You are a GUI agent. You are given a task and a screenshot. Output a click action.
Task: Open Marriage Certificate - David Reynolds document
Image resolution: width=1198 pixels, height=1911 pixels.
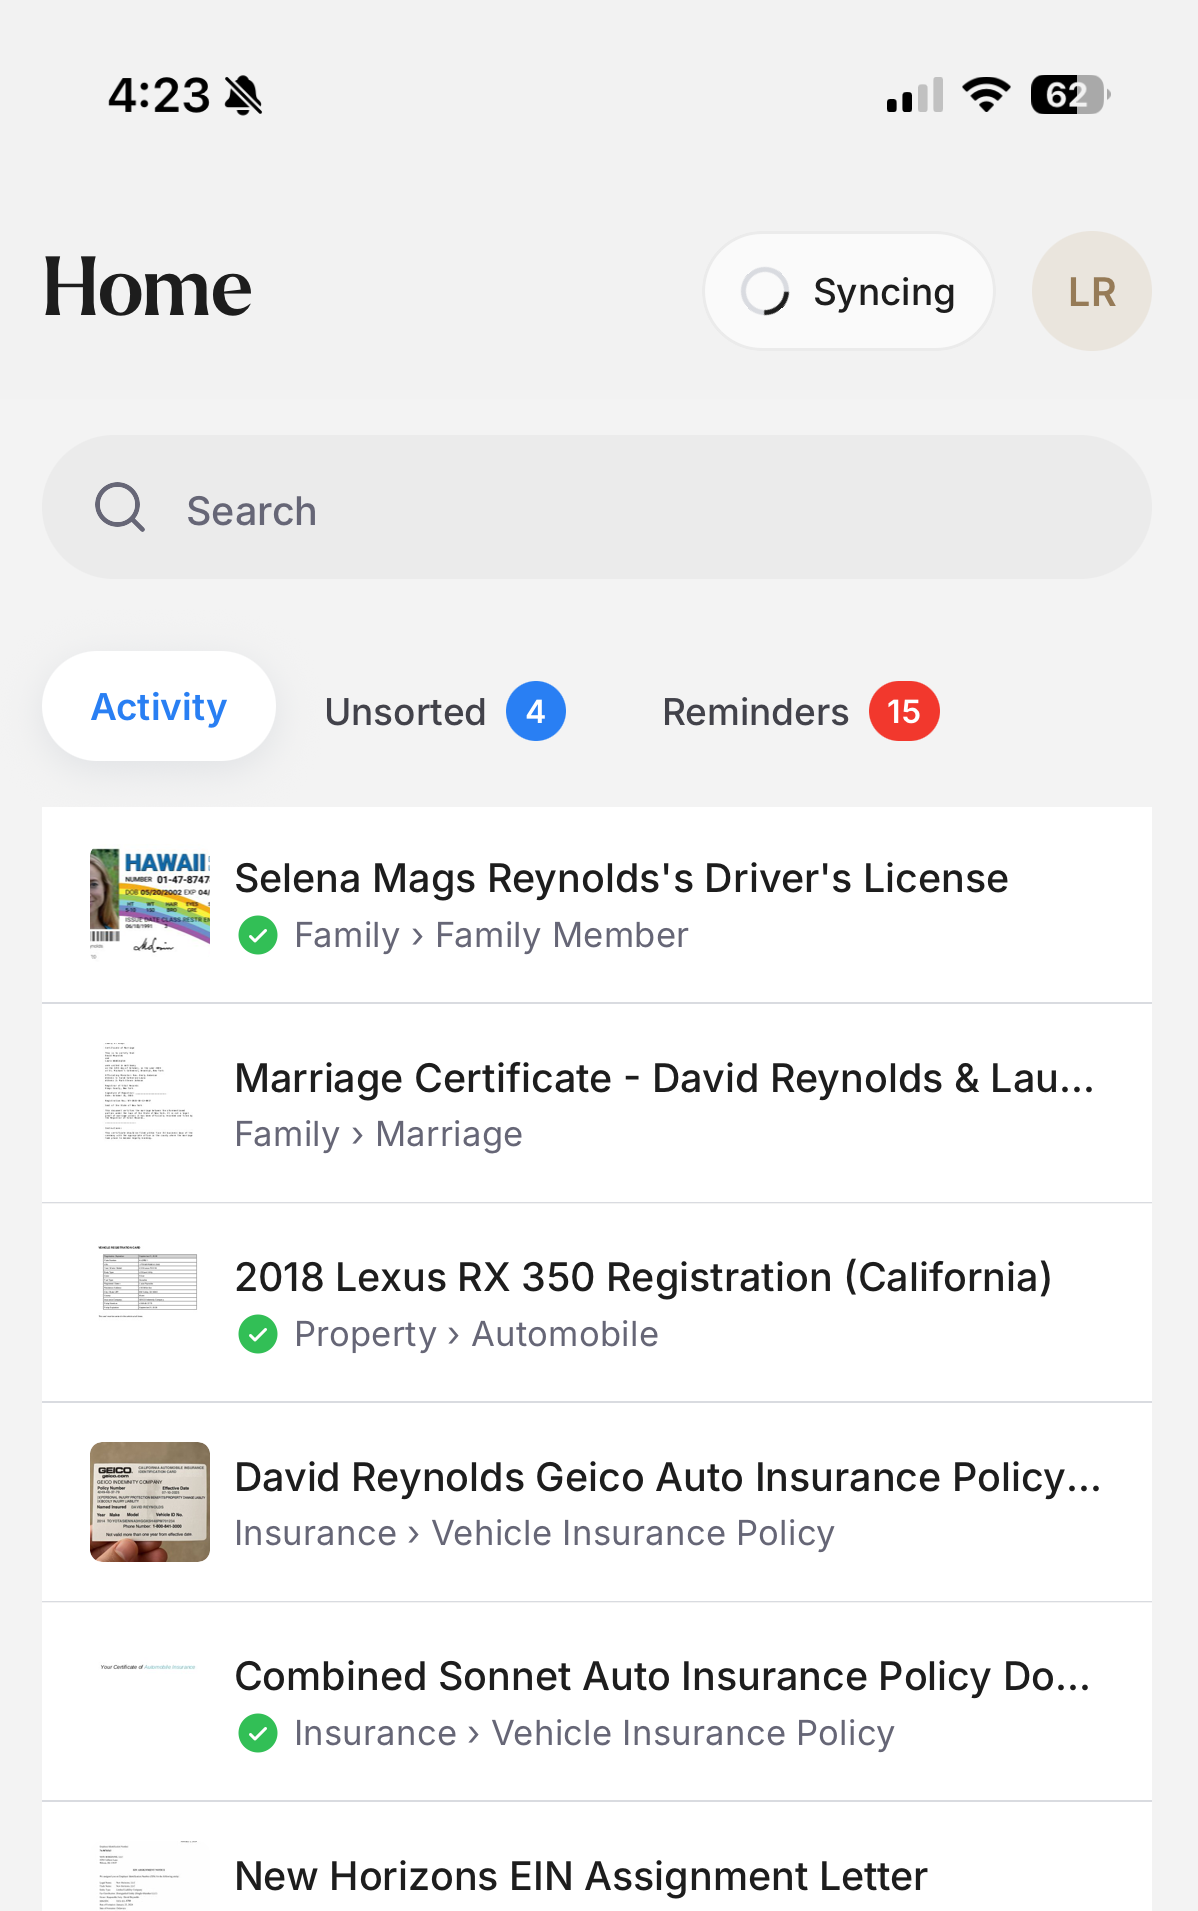pos(597,1103)
